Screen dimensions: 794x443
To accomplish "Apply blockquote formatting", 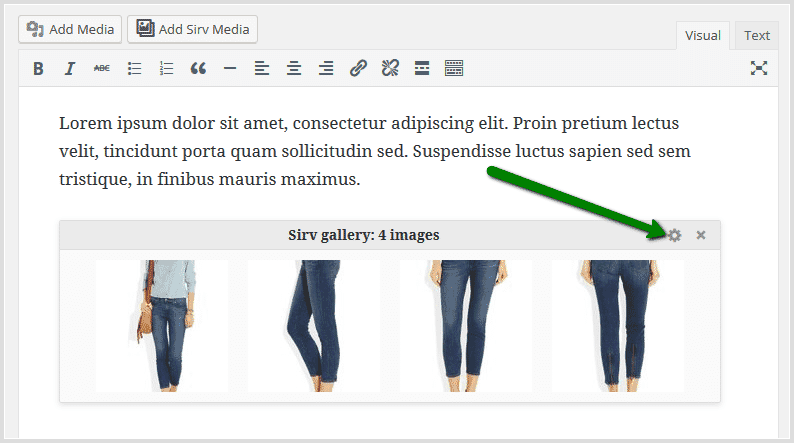I will tap(198, 68).
